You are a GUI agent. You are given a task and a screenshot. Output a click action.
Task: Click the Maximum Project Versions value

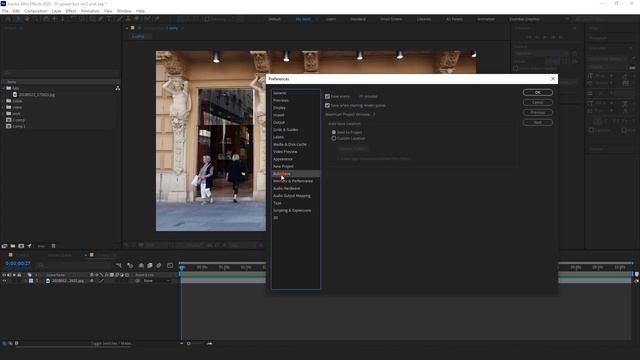[374, 114]
